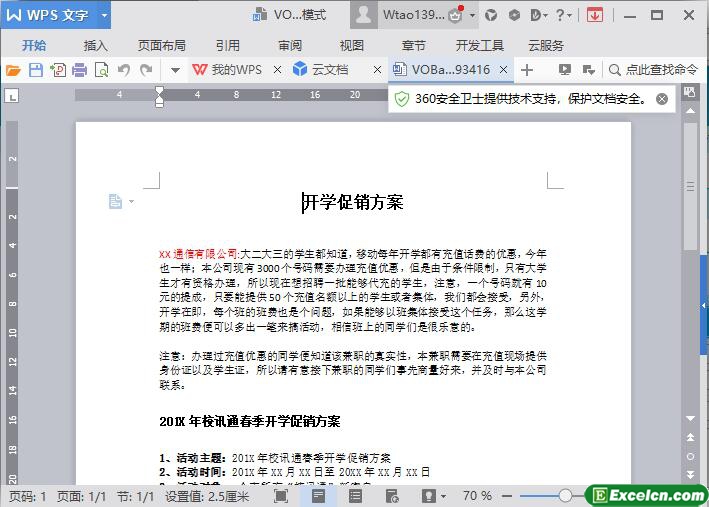Open the 开发工具 ribbon tab
The width and height of the screenshot is (709, 507).
(x=479, y=45)
